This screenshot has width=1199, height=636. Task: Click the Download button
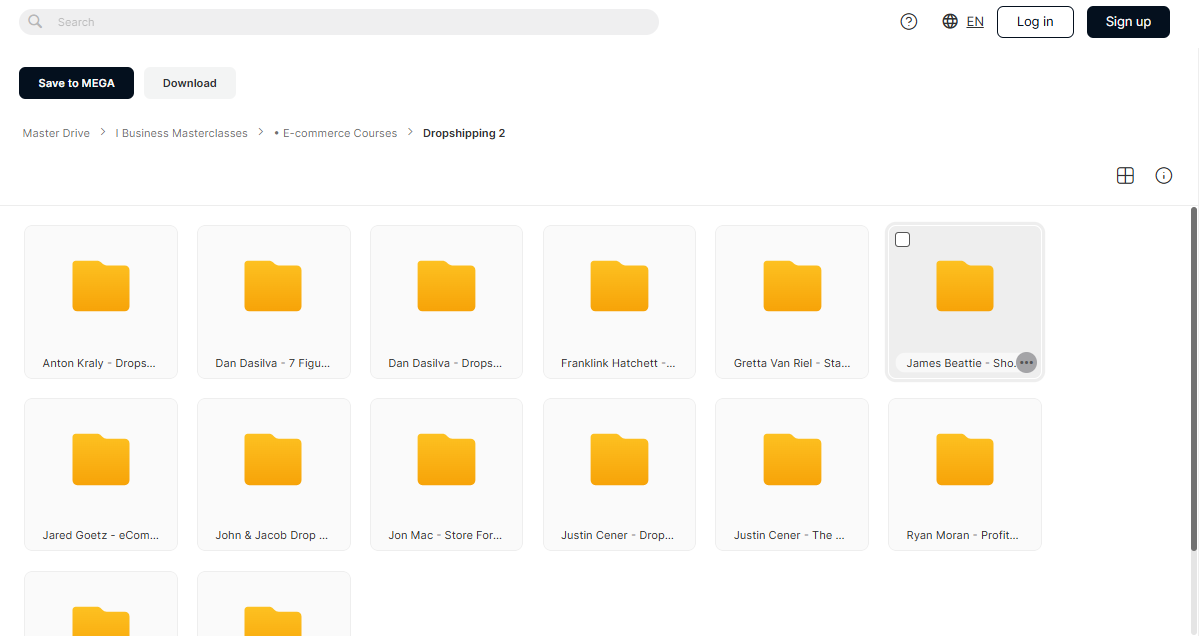pyautogui.click(x=190, y=83)
